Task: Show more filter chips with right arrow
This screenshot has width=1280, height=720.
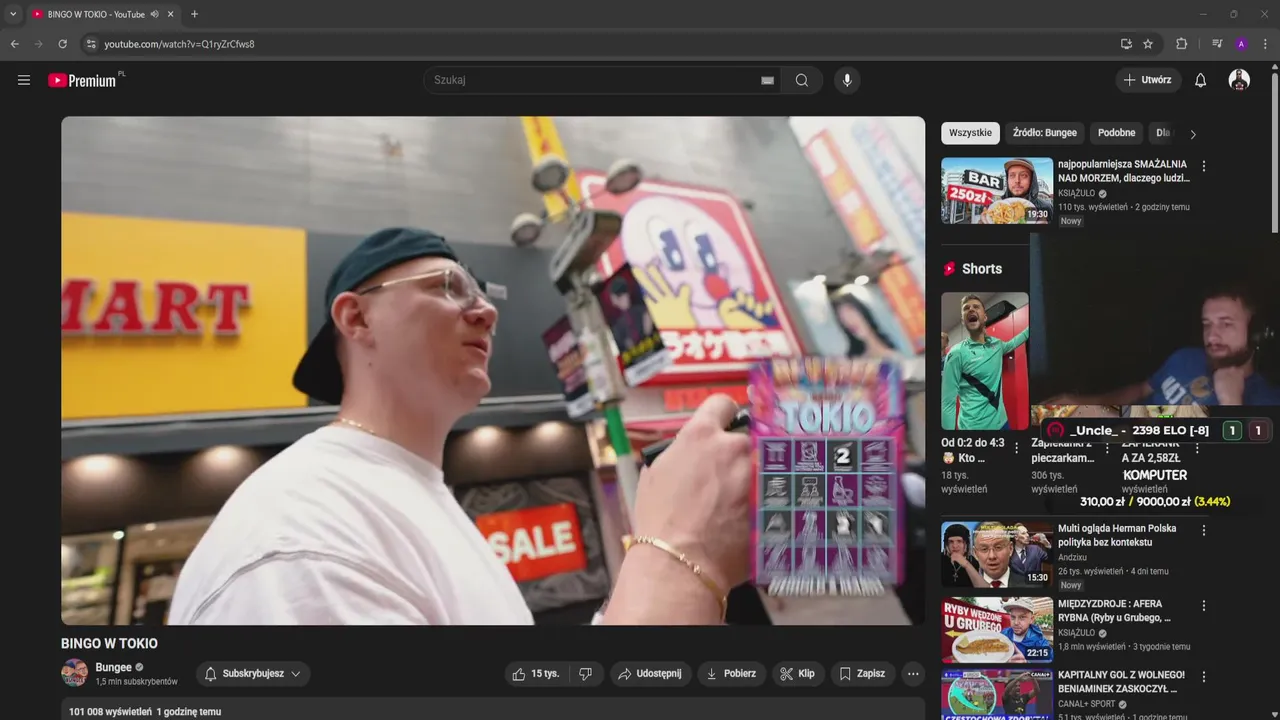Action: pyautogui.click(x=1192, y=134)
